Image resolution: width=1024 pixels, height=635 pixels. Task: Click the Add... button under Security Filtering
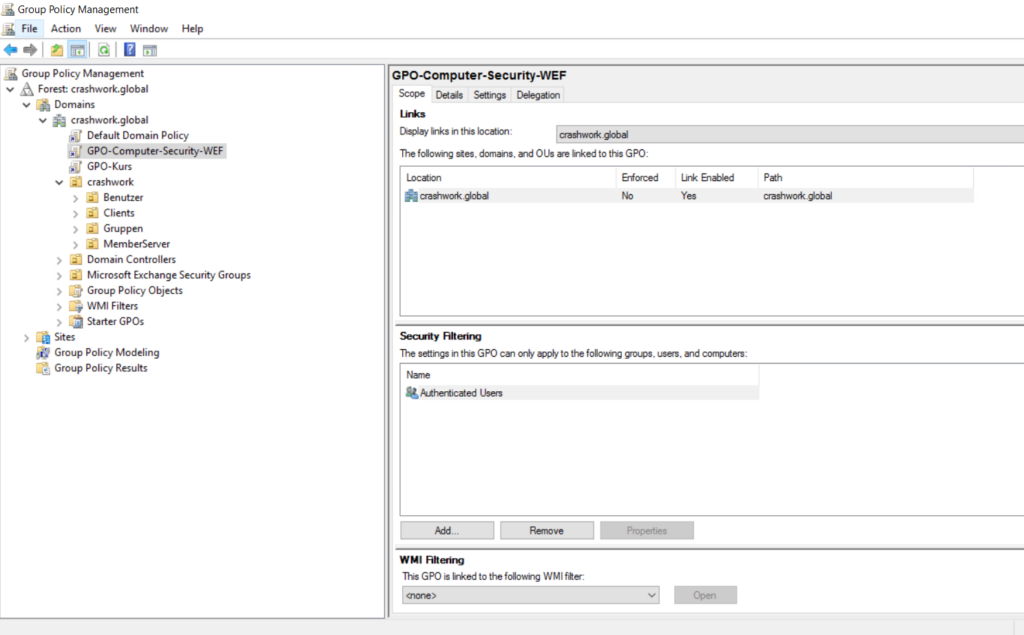tap(447, 530)
